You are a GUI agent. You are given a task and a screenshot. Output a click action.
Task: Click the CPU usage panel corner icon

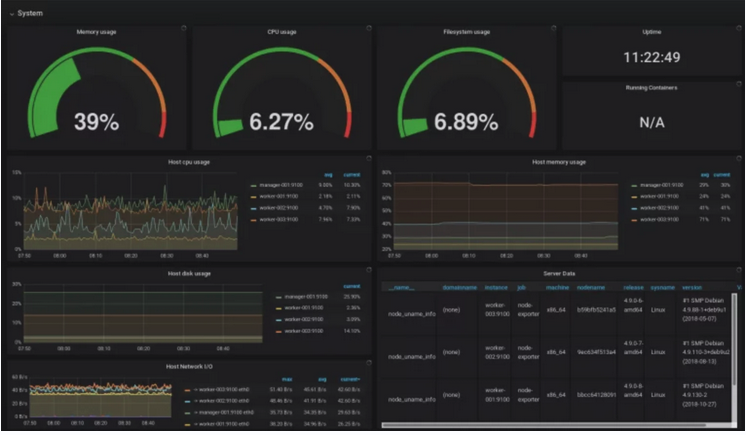coord(368,29)
